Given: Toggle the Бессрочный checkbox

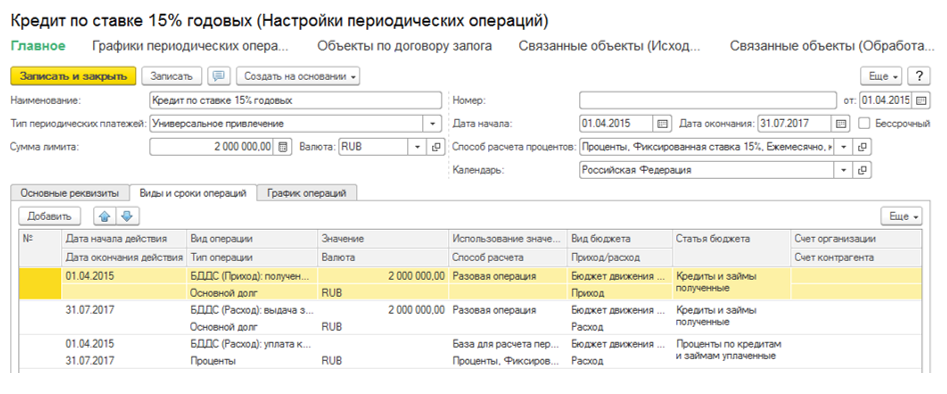Looking at the screenshot, I should click(864, 124).
